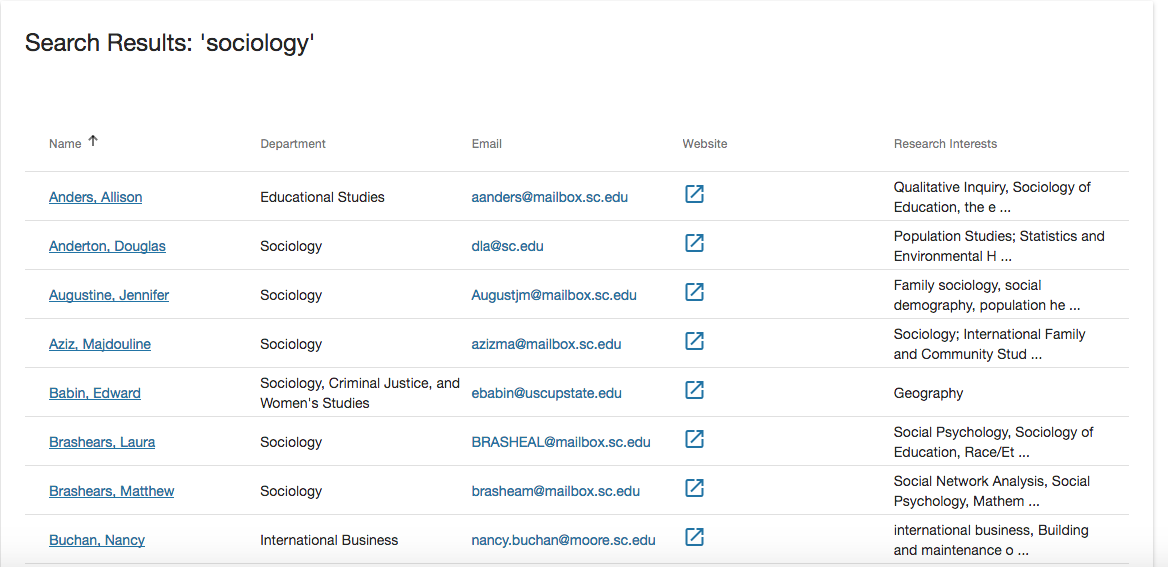This screenshot has height=567, width=1168.
Task: Open Matthew Brashears' website icon
Action: (x=694, y=488)
